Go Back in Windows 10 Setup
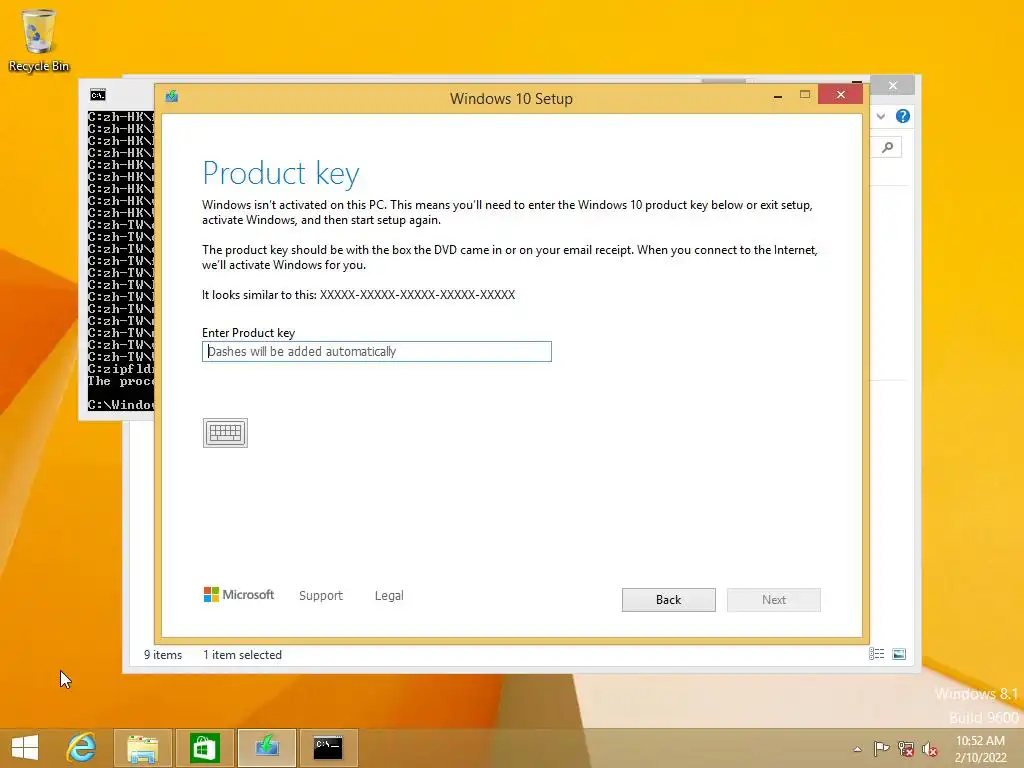Screen dimensions: 1024x768 tap(668, 600)
